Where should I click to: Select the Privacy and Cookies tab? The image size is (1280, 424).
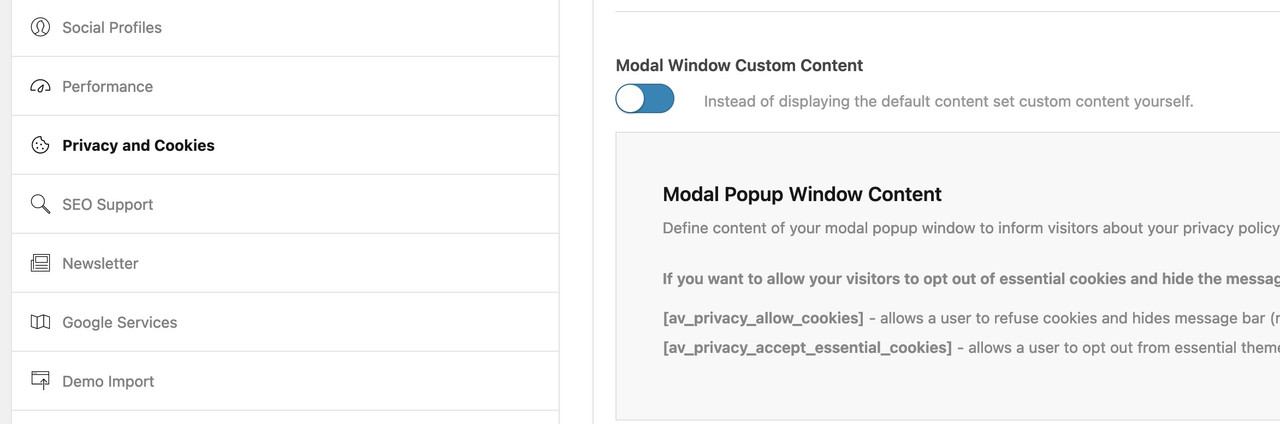coord(285,145)
